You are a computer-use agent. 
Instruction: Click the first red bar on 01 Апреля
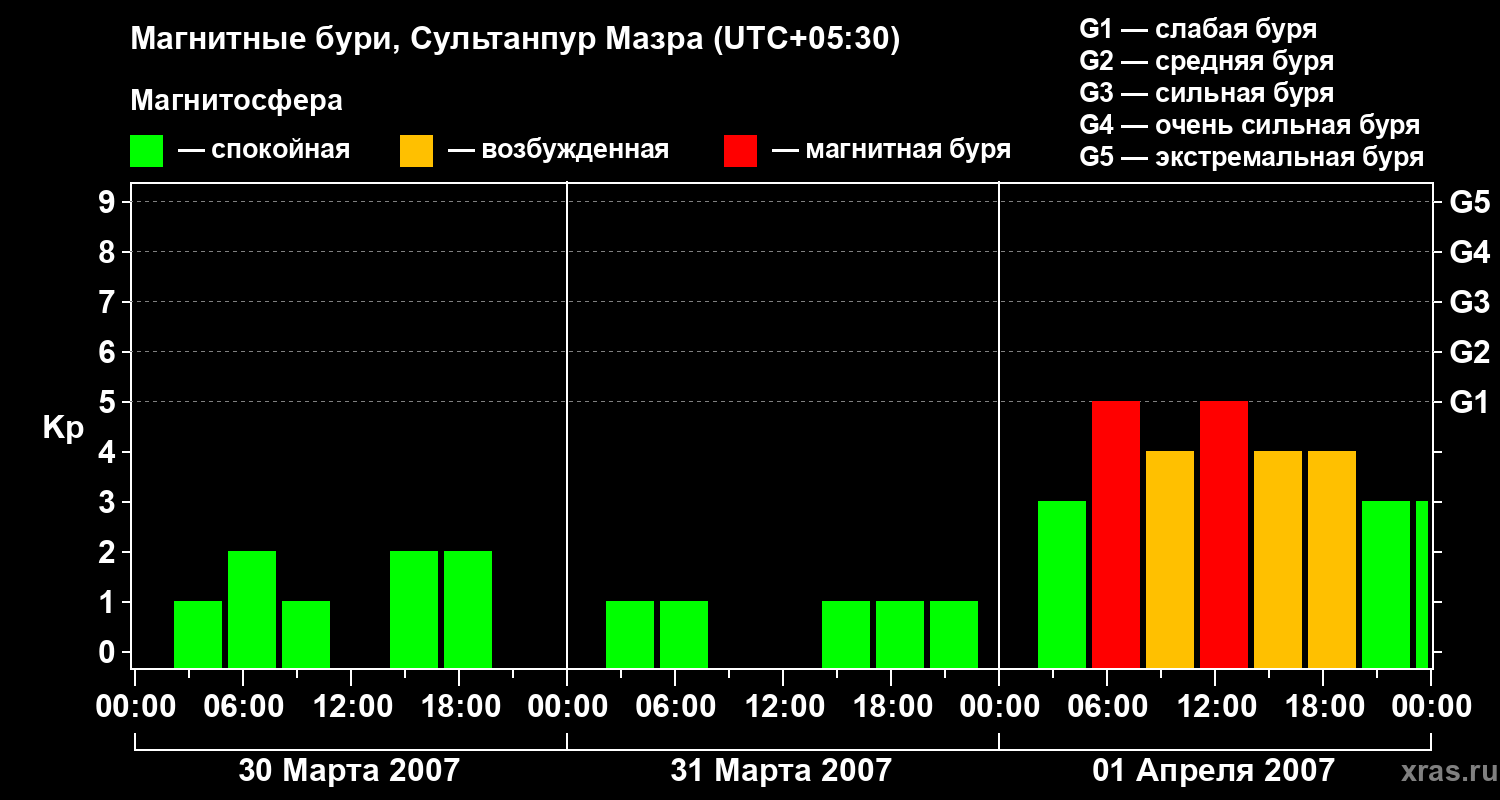[1116, 534]
